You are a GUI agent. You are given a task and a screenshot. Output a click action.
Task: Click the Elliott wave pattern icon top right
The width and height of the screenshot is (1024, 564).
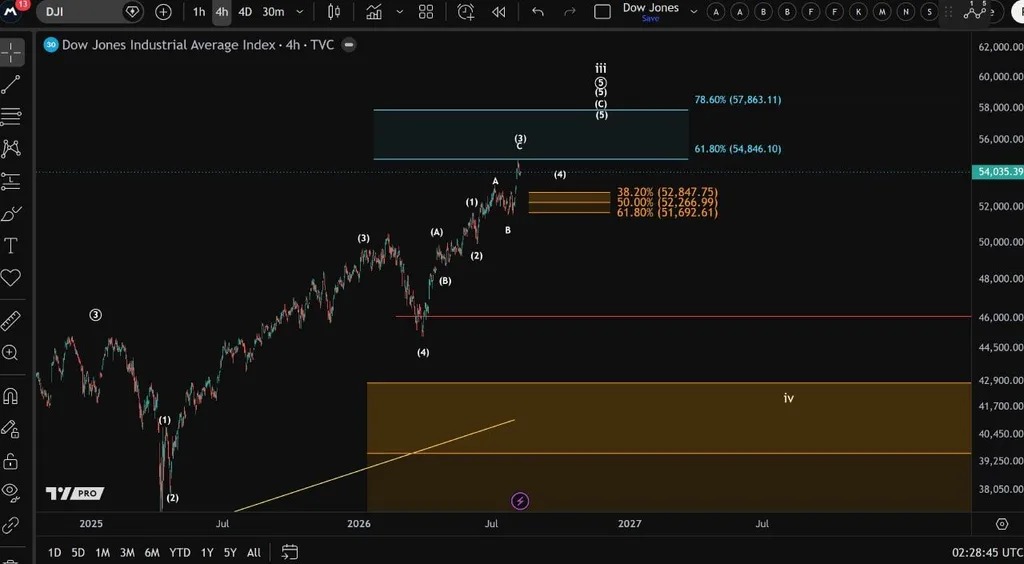click(x=976, y=11)
